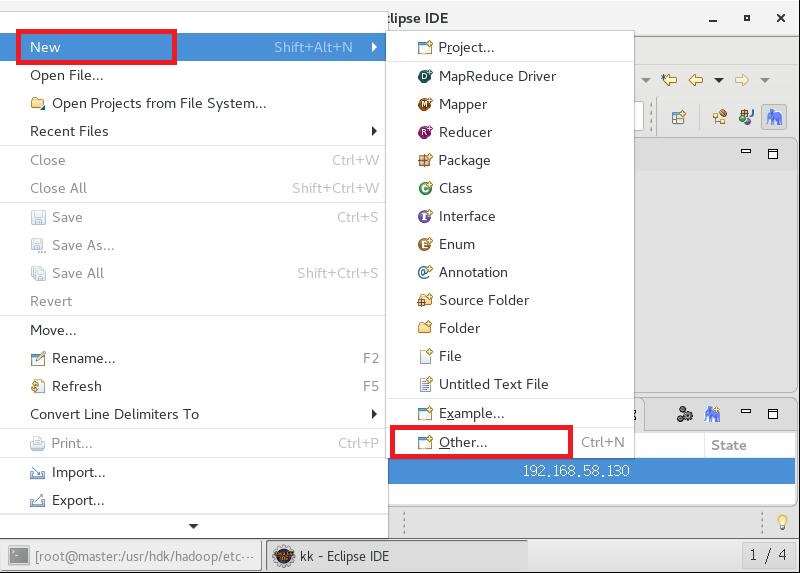Click the Export menu icon
Viewport: 800px width, 573px height.
pyautogui.click(x=37, y=501)
